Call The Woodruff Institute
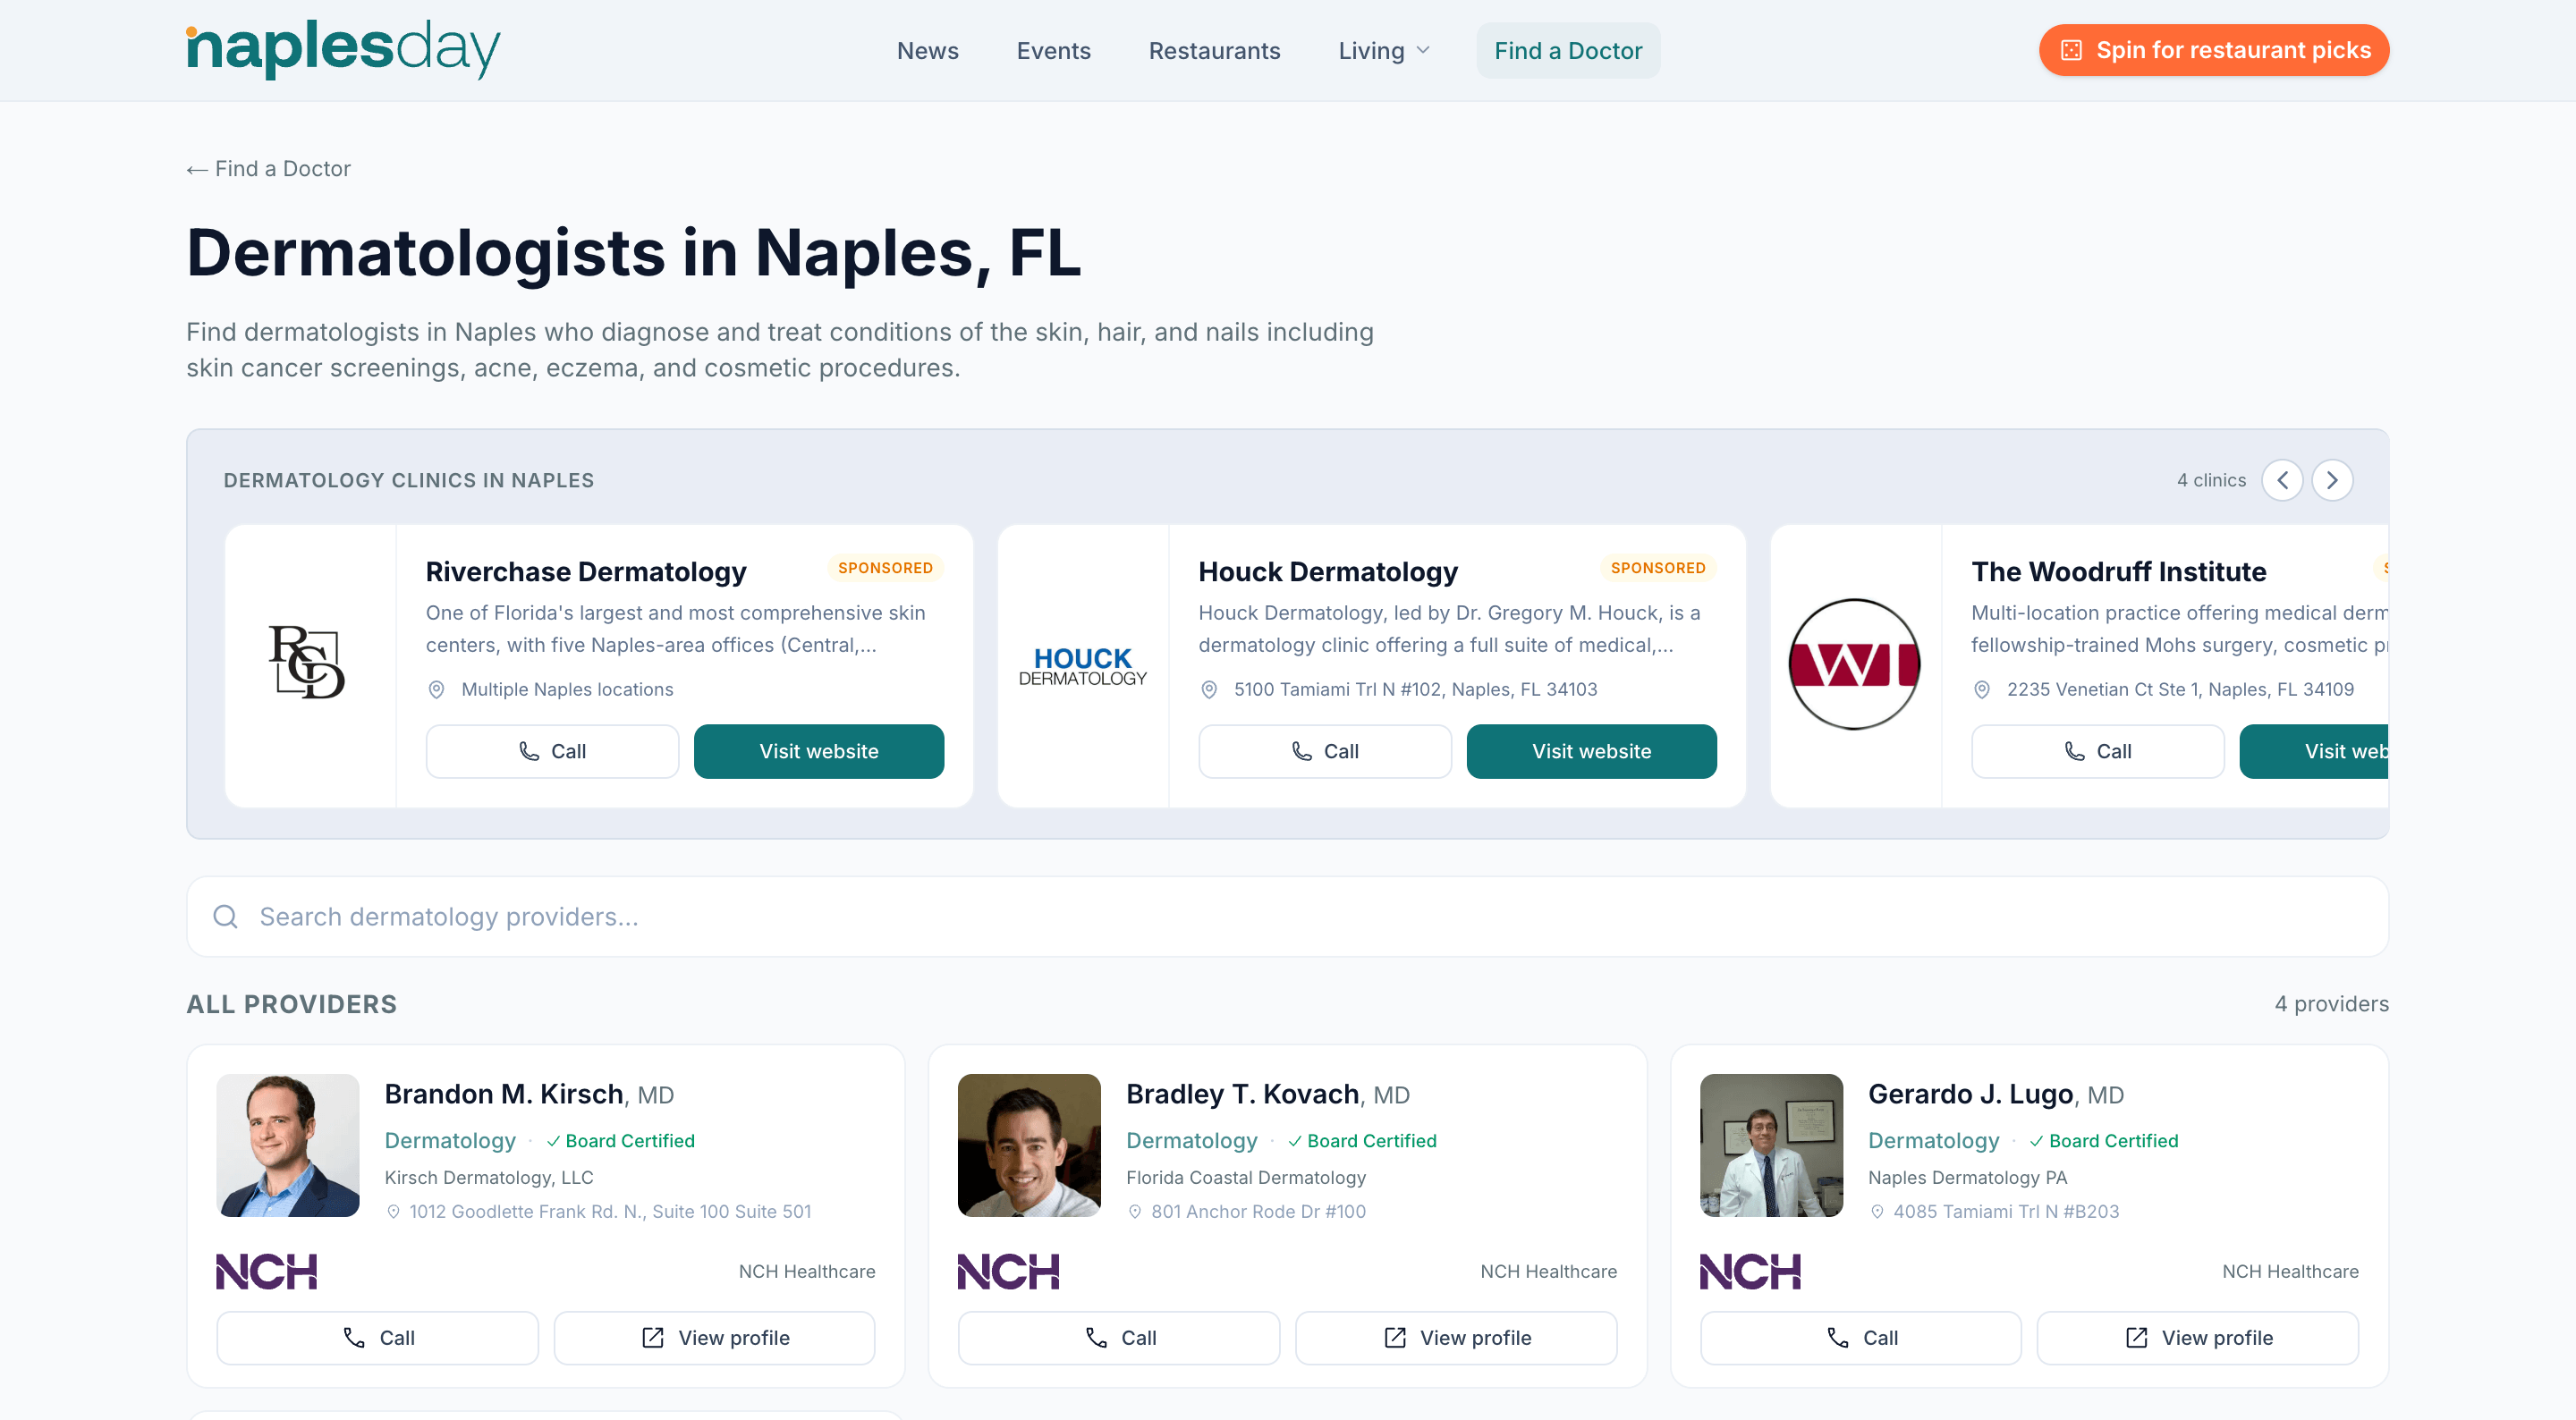This screenshot has height=1420, width=2576. click(x=2098, y=751)
